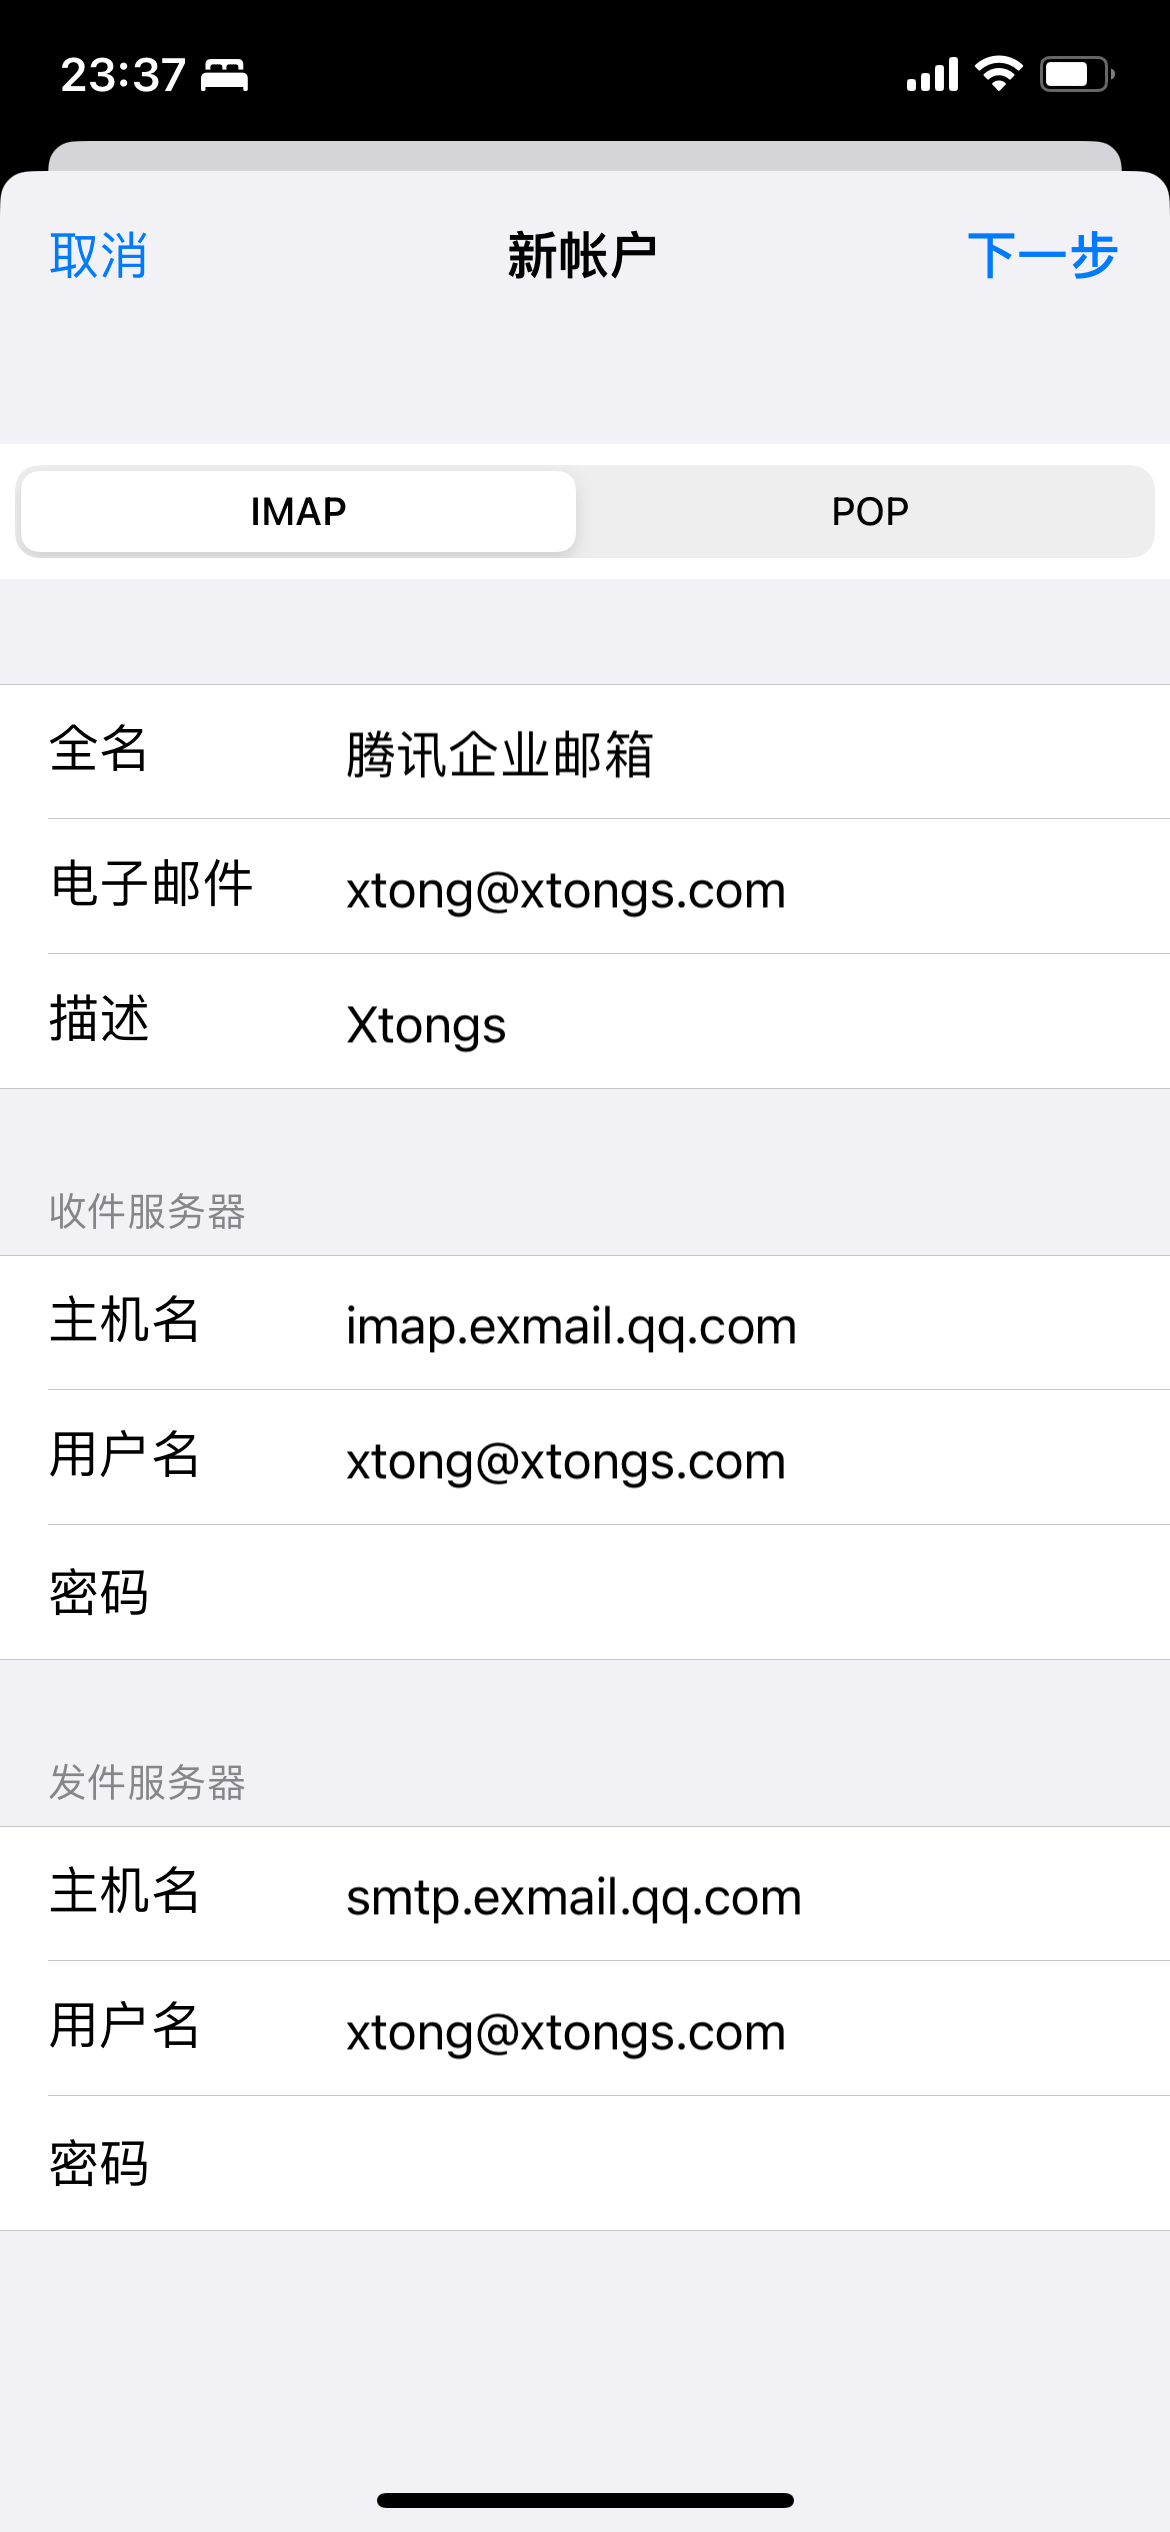Tap the cellular signal bars icon
Viewport: 1170px width, 2532px height.
pyautogui.click(x=932, y=74)
